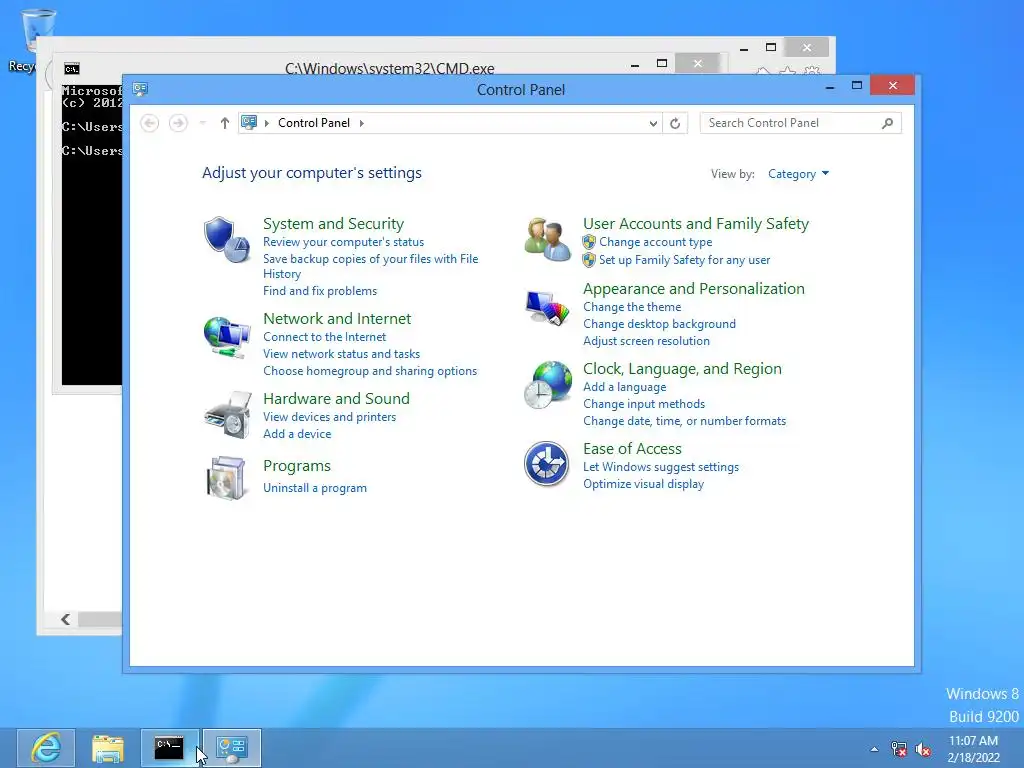Click Save backup copies with File History
The image size is (1024, 768).
coord(370,266)
